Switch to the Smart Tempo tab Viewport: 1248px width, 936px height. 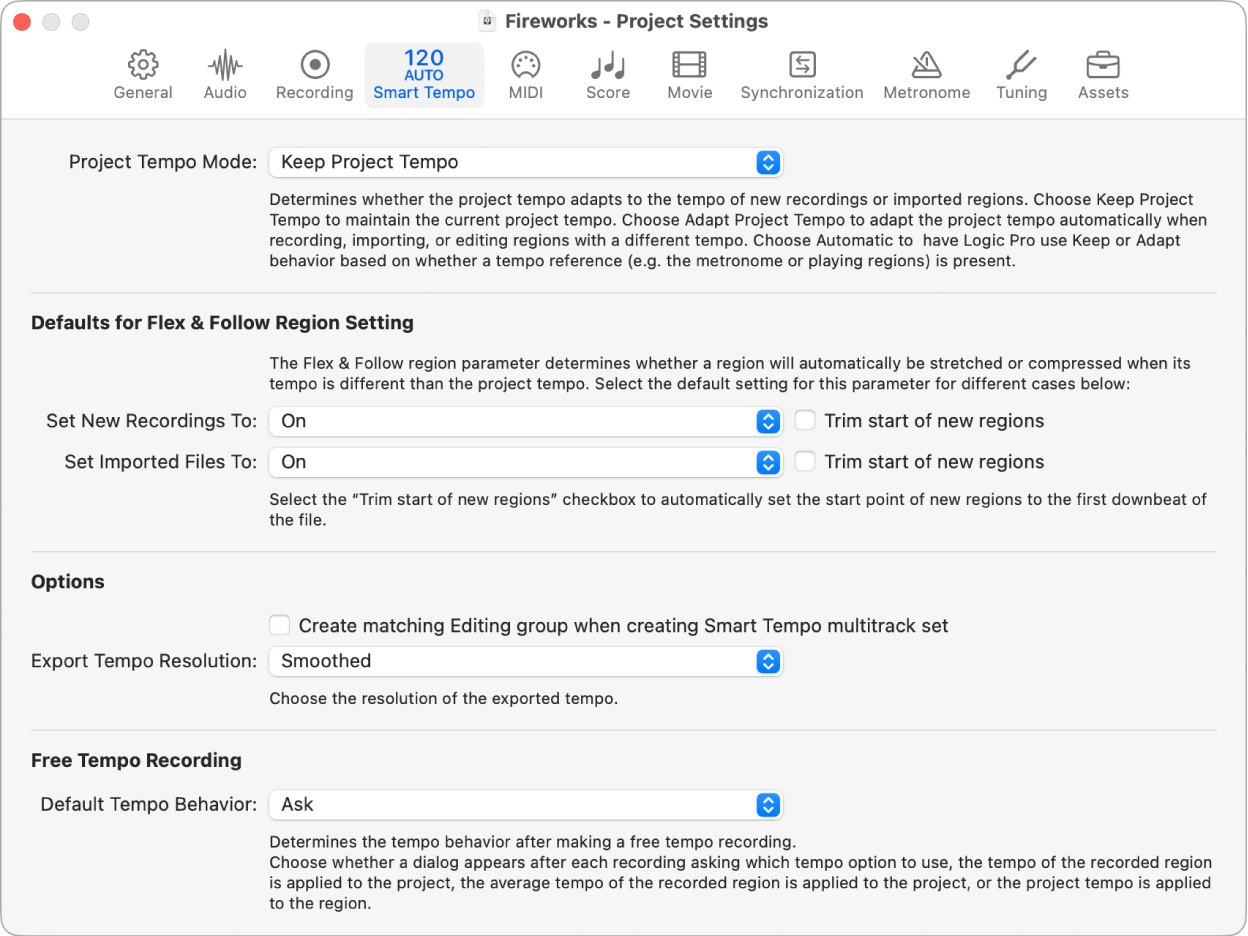424,75
